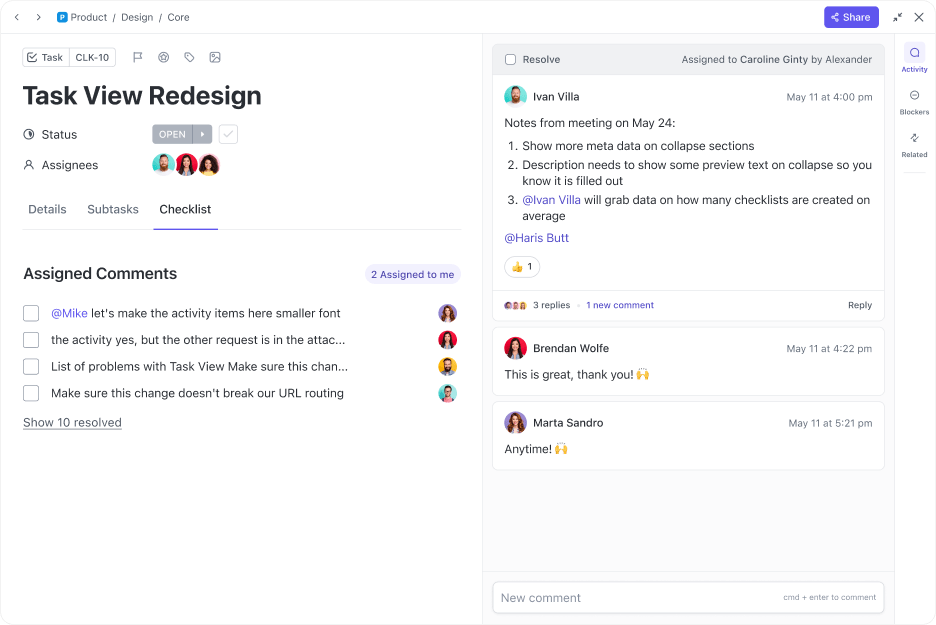Click the checkmark next to the status
Viewport: 936px width, 625px height.
[x=228, y=134]
